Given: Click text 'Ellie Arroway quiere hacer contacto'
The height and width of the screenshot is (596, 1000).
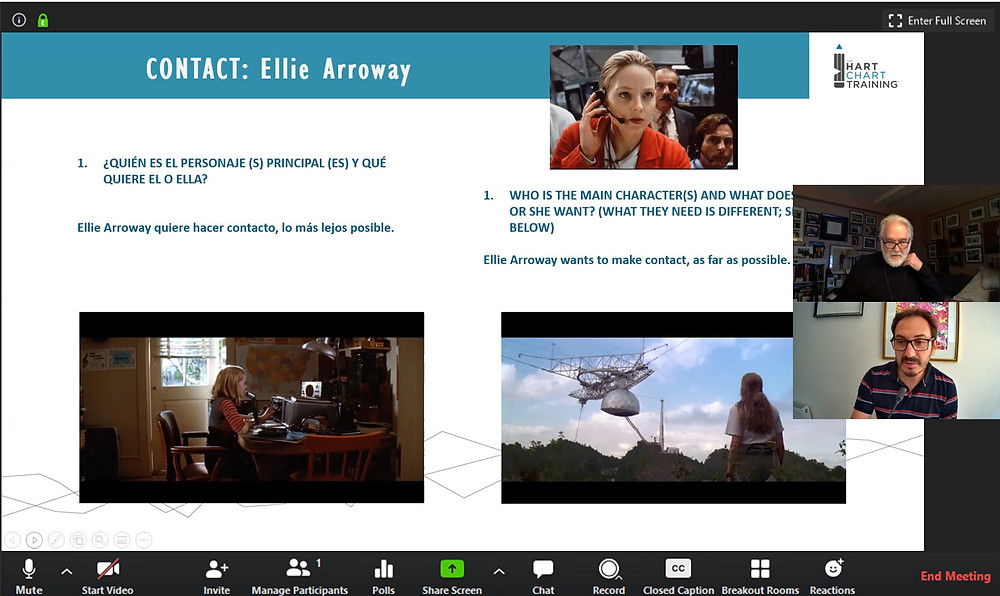Looking at the screenshot, I should pos(235,228).
